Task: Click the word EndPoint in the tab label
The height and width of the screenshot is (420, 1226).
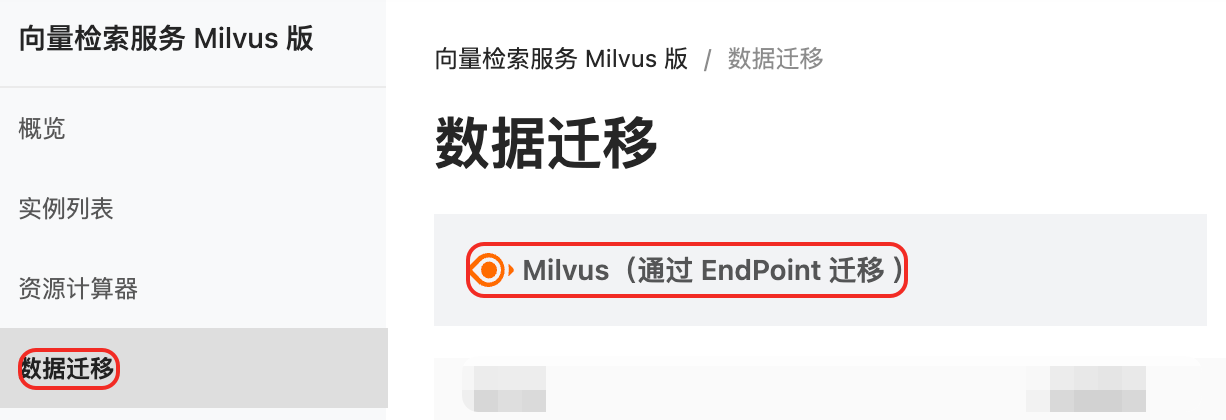Action: pyautogui.click(x=762, y=270)
